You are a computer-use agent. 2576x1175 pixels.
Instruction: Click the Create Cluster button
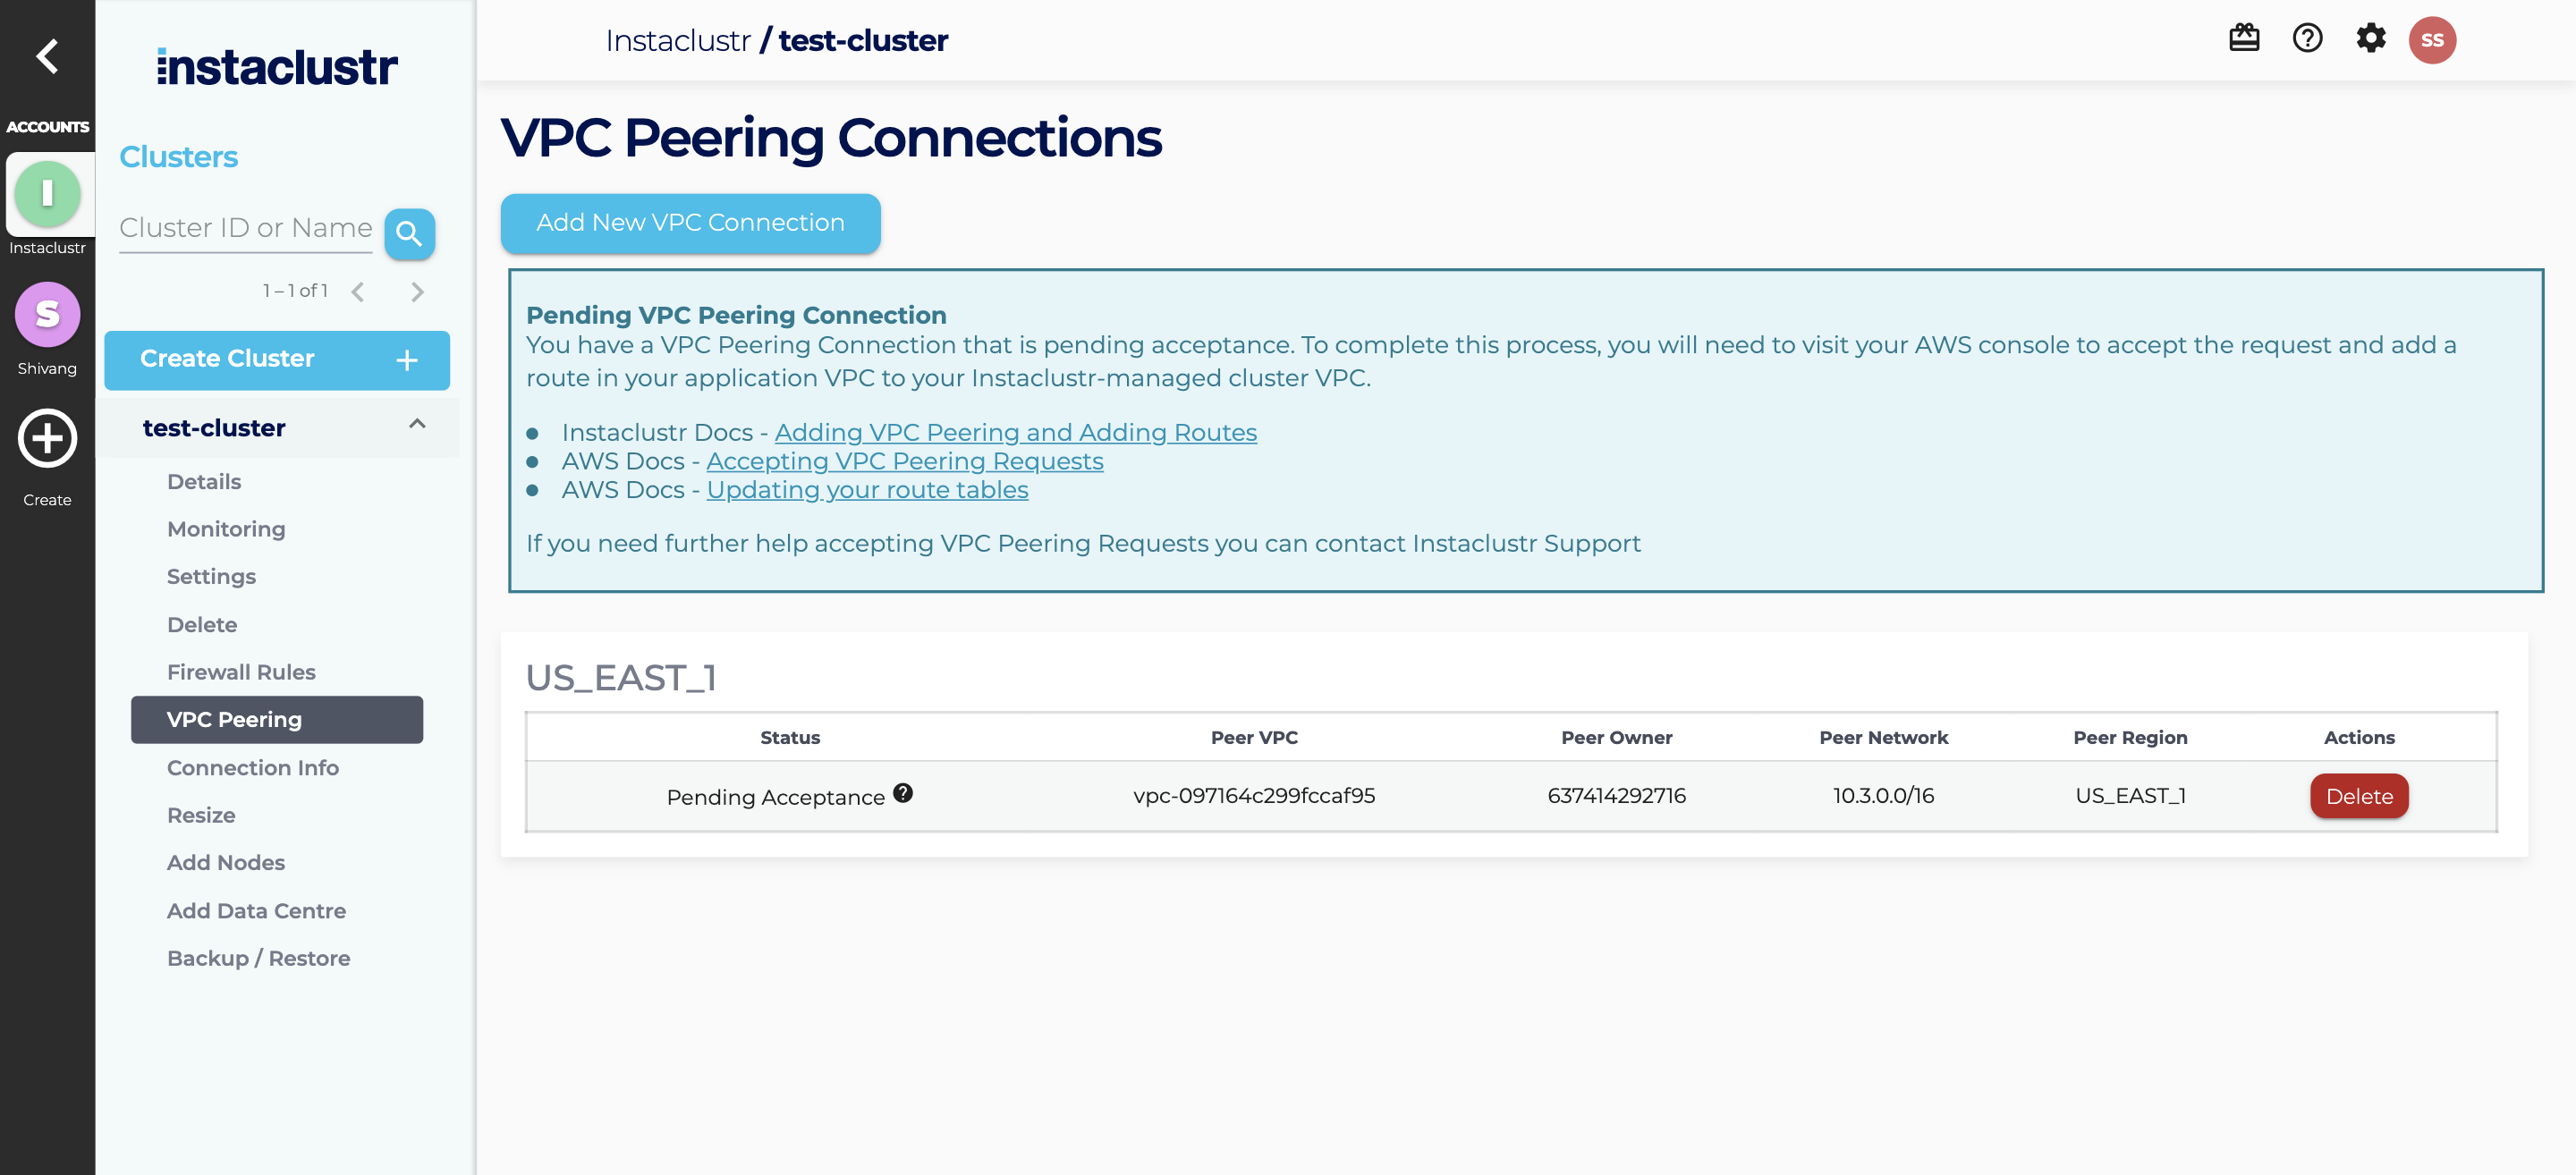pyautogui.click(x=276, y=359)
